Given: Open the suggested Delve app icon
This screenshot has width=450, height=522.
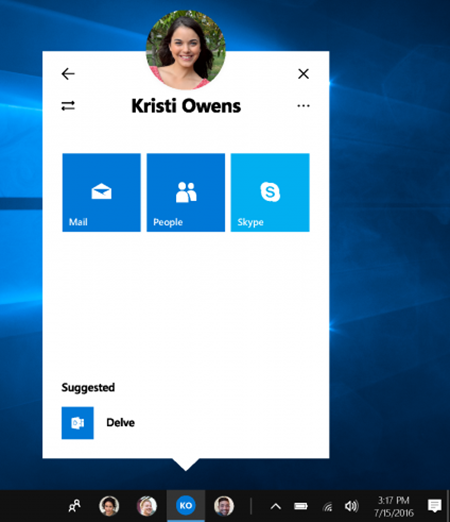Looking at the screenshot, I should [78, 423].
